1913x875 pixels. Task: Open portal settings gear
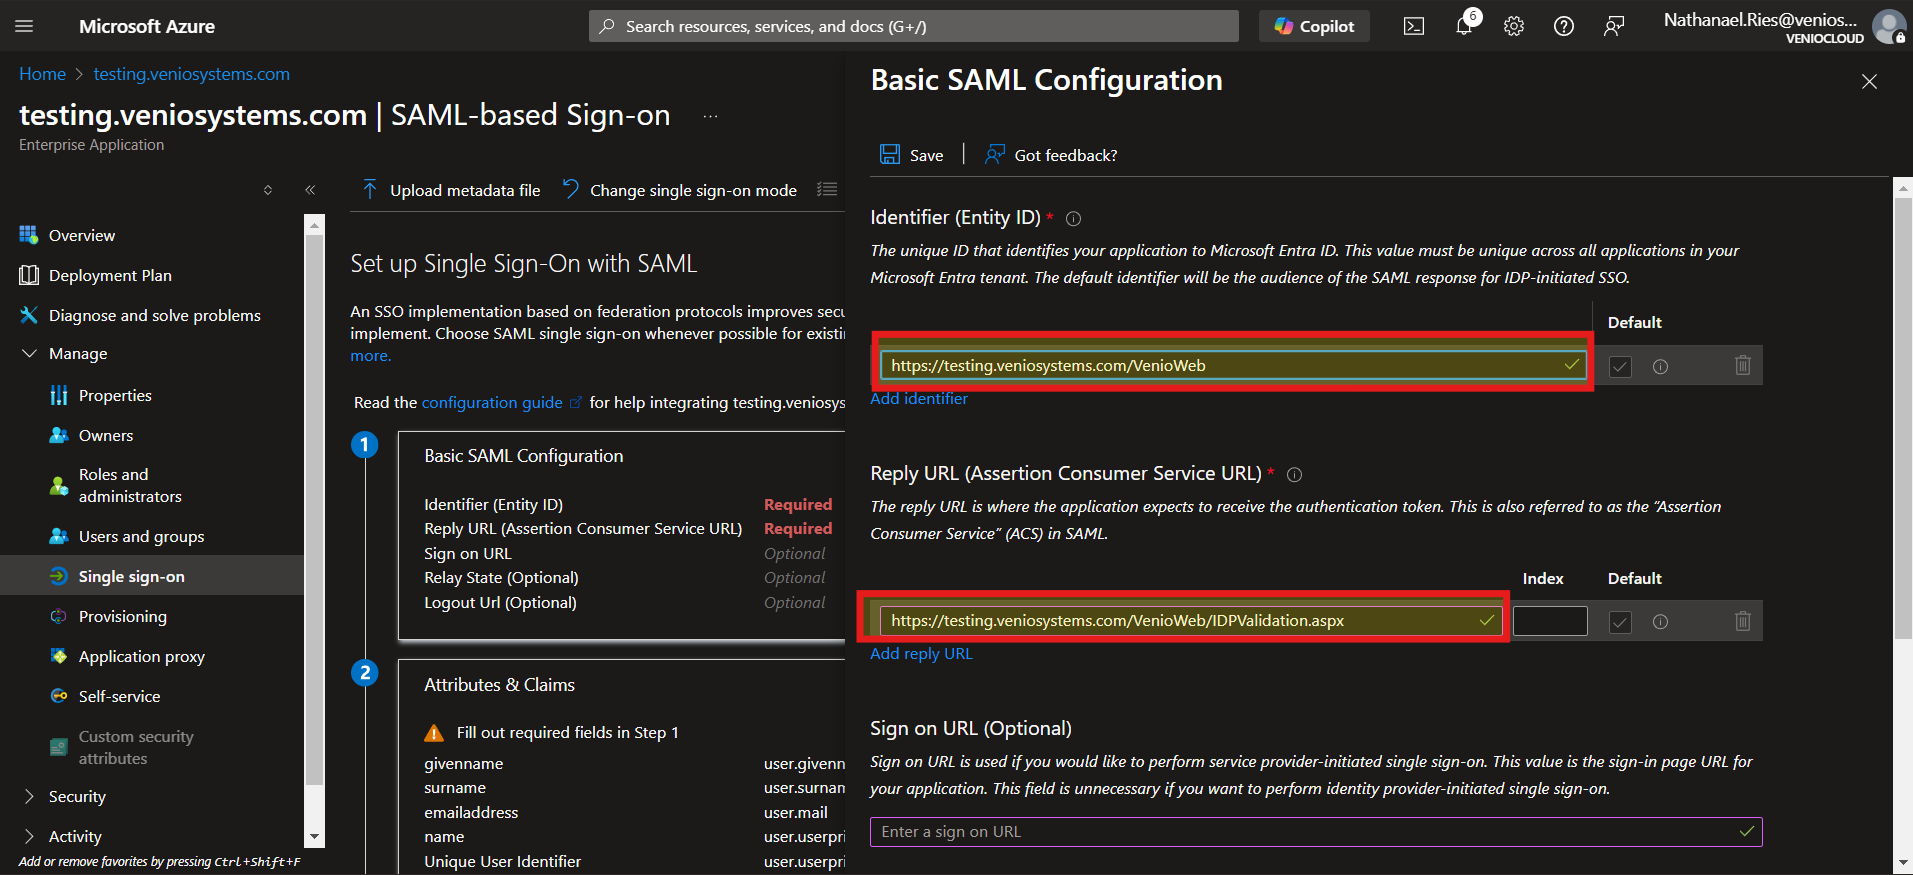(x=1514, y=26)
